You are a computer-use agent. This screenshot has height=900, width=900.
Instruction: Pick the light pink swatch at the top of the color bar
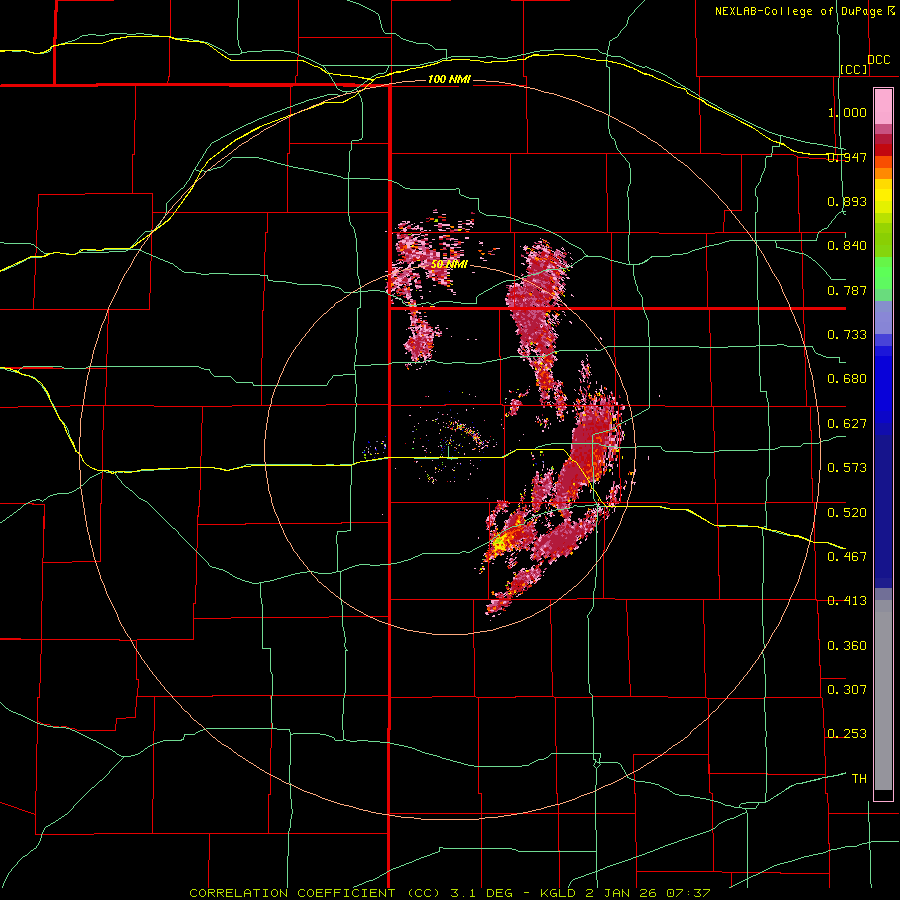pyautogui.click(x=883, y=106)
